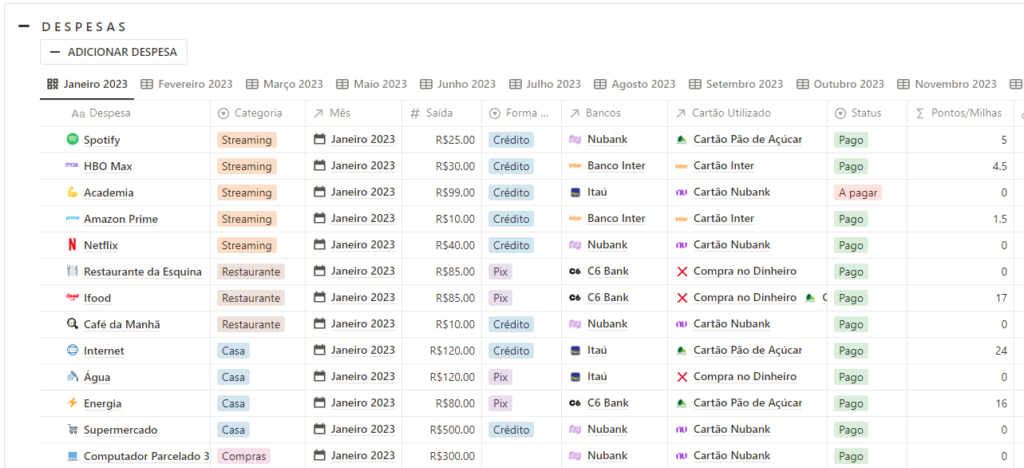Switch to the Fevereiro 2023 tab

pos(186,85)
